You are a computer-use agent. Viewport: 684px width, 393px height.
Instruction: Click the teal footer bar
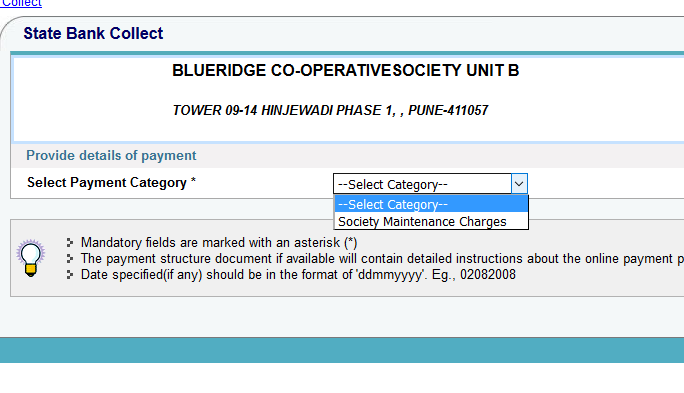[x=342, y=350]
